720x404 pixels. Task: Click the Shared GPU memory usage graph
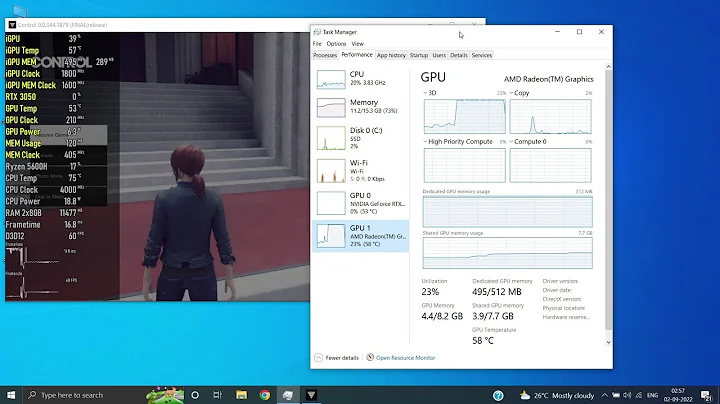coord(507,253)
